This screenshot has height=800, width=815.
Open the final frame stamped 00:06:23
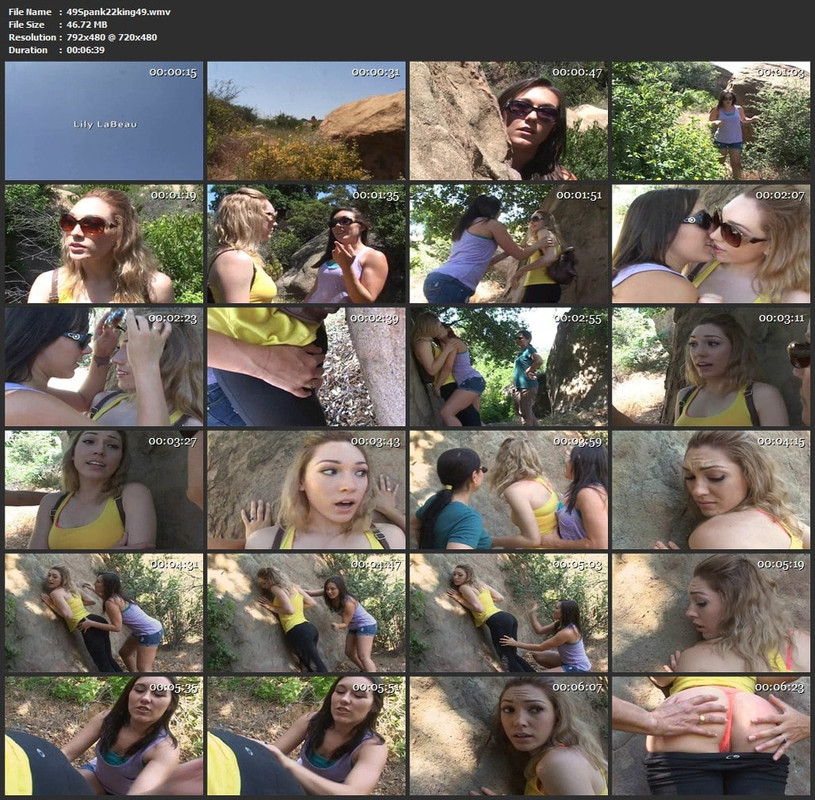click(x=711, y=736)
